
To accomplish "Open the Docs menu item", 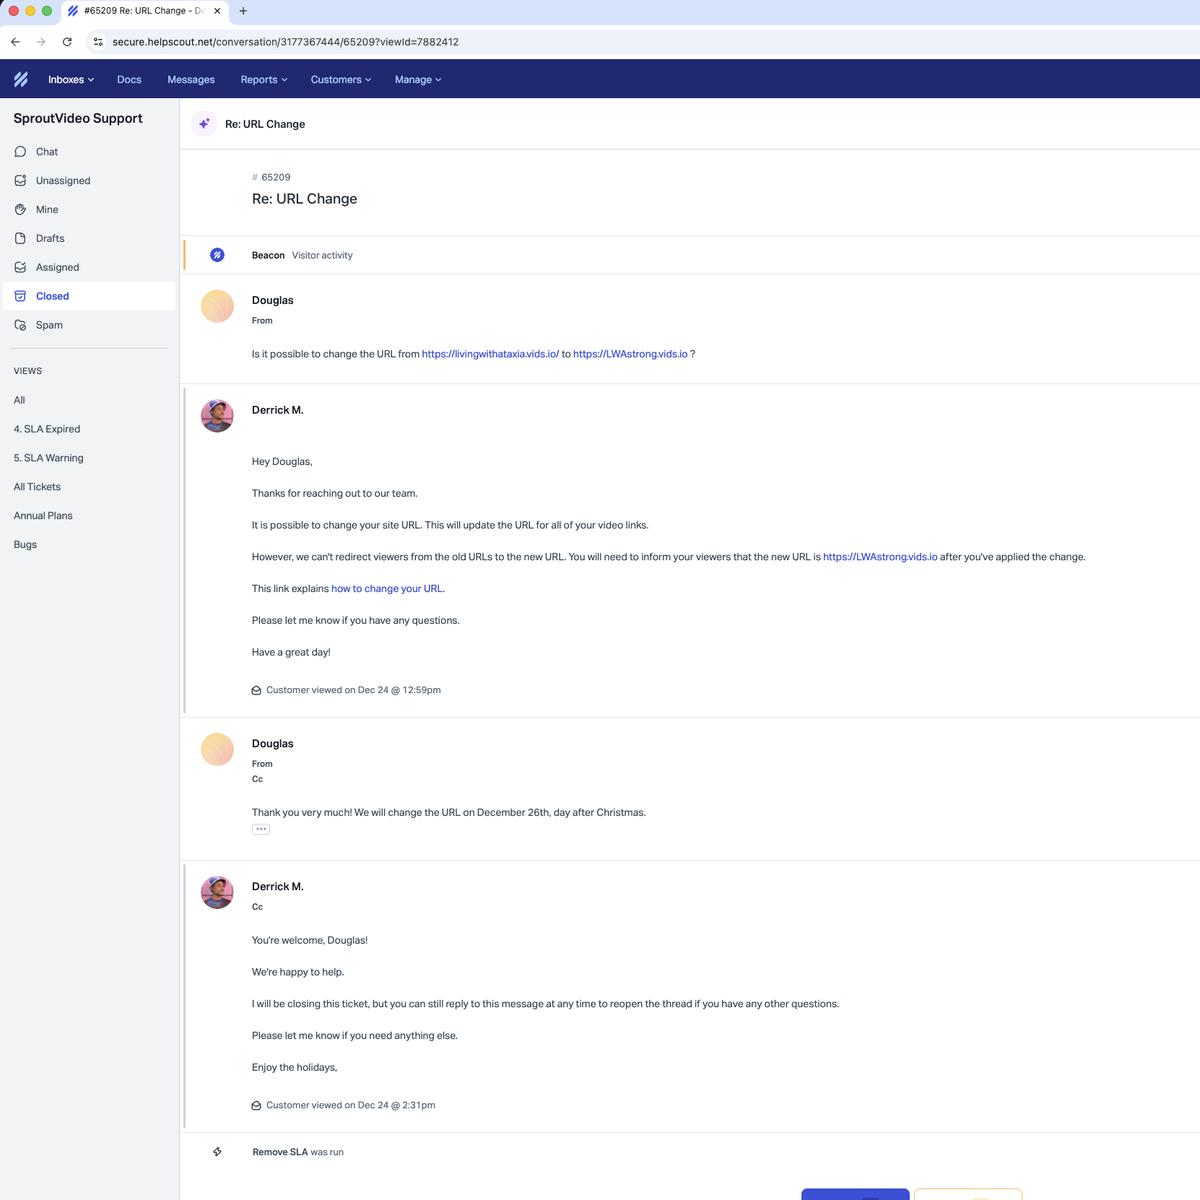I will click(x=129, y=80).
